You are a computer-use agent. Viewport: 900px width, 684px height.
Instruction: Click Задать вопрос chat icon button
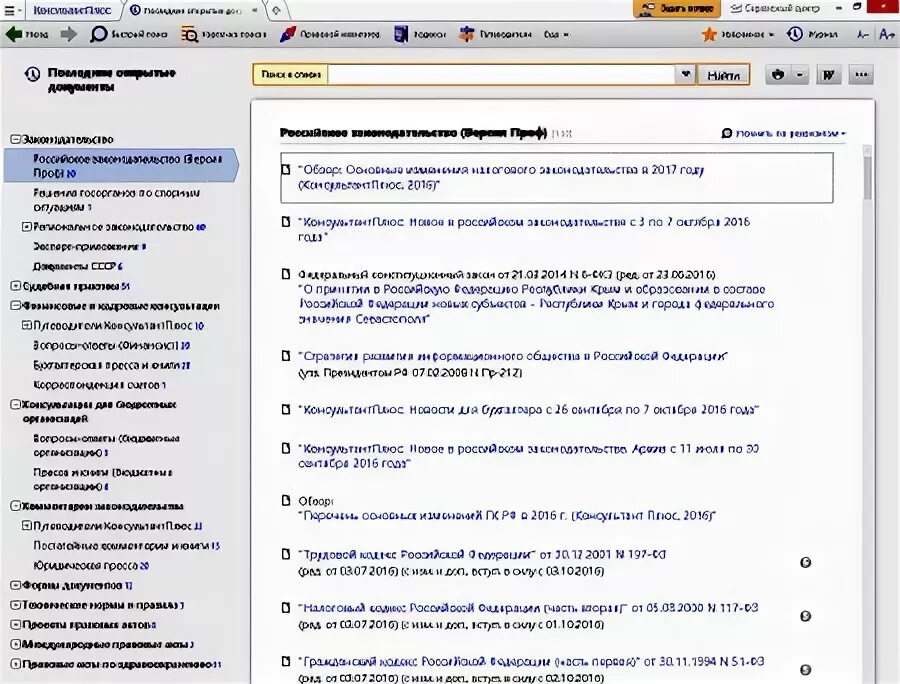[x=676, y=9]
